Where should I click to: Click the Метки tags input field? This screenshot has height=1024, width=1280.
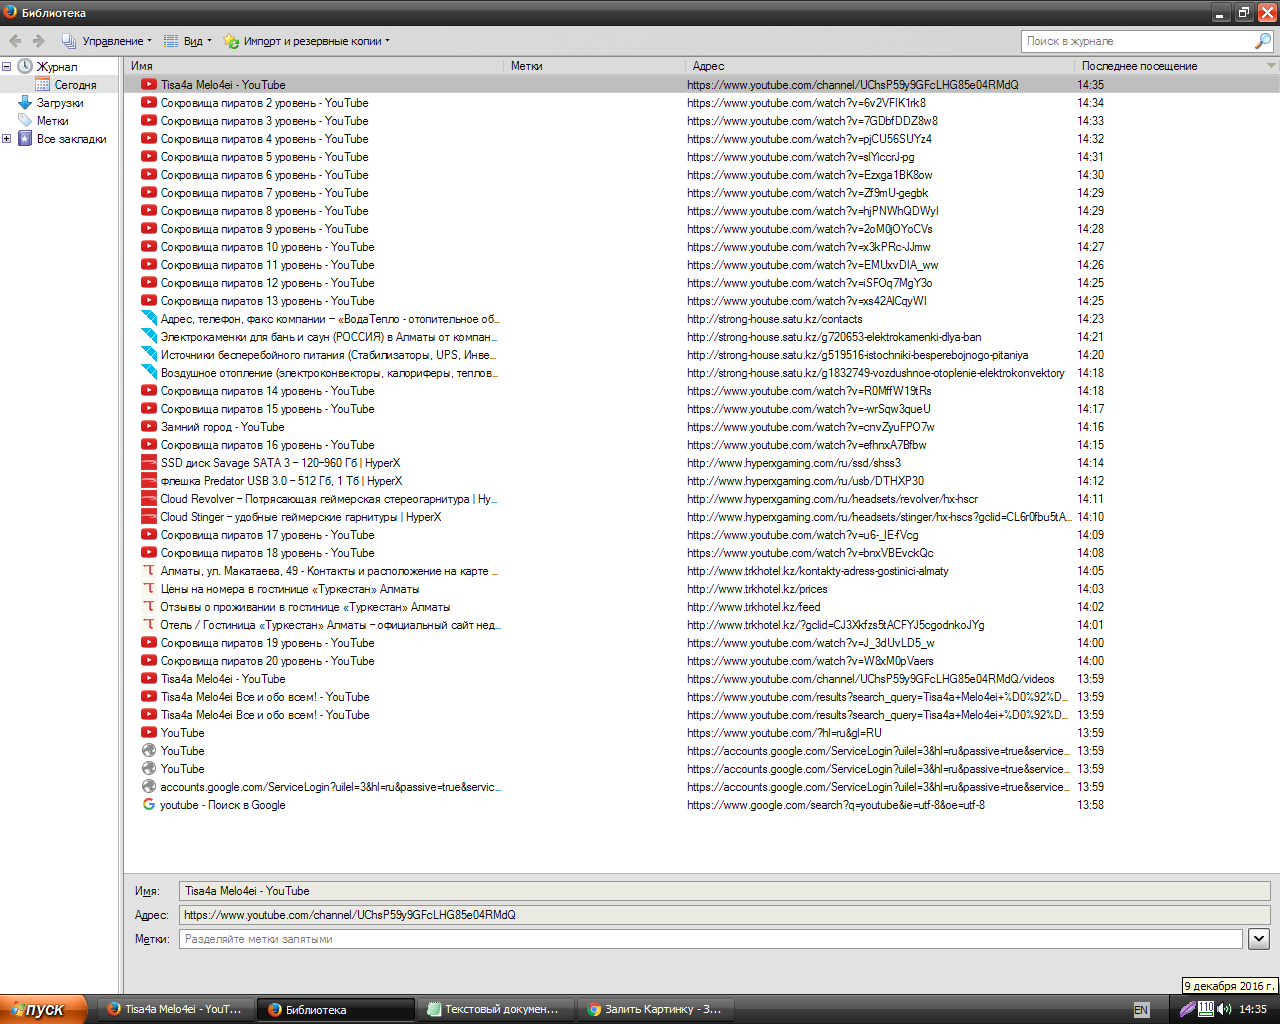(x=711, y=939)
